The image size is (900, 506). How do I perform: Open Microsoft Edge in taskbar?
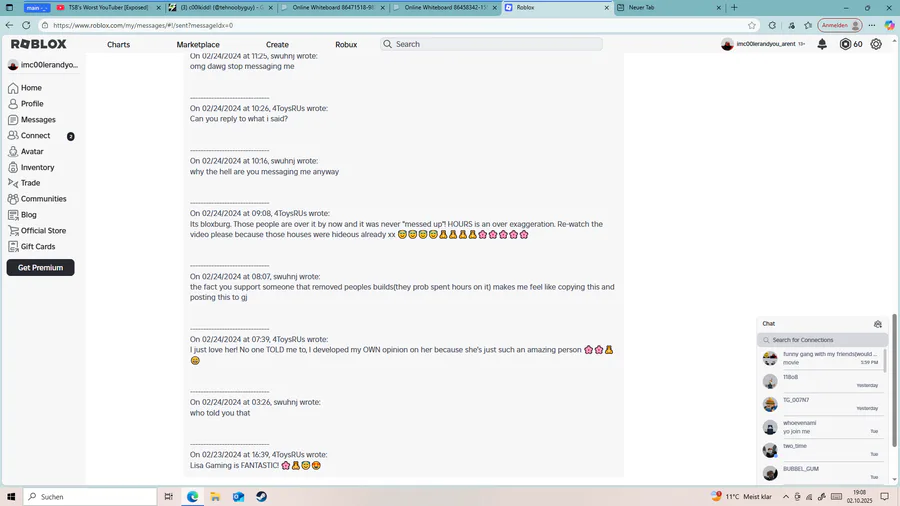click(192, 497)
